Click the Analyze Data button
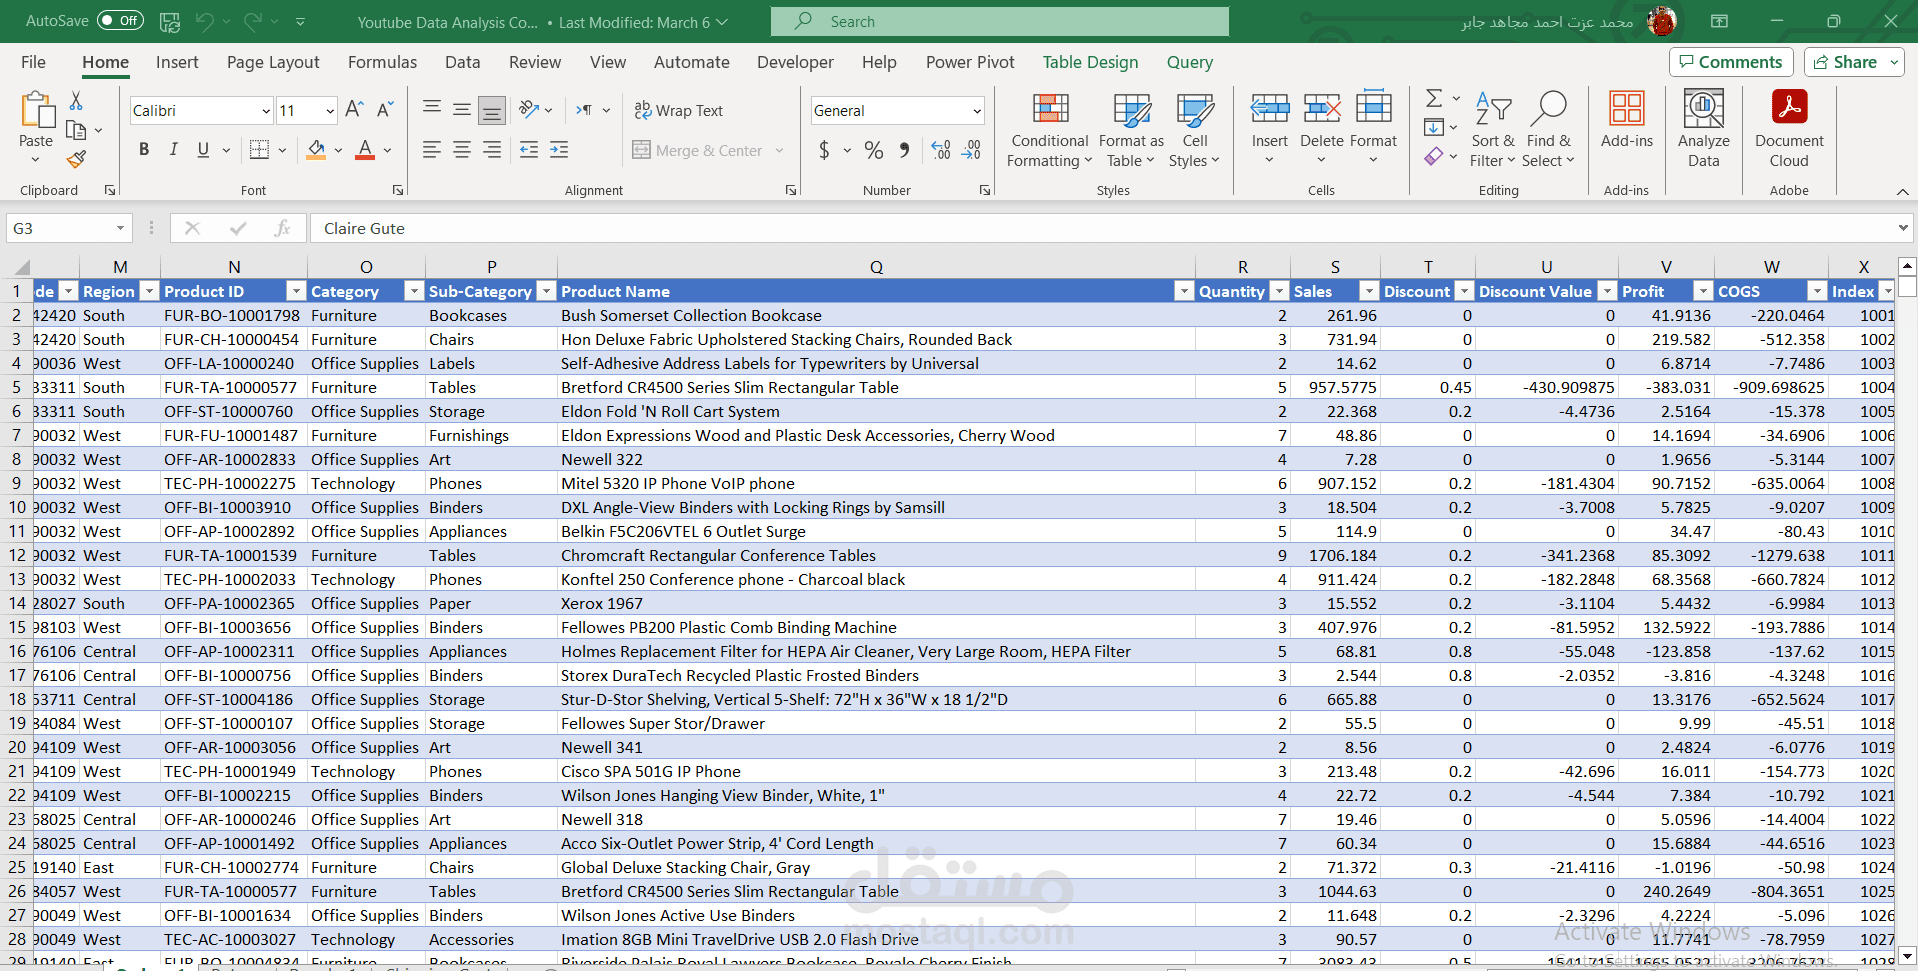 (x=1703, y=129)
